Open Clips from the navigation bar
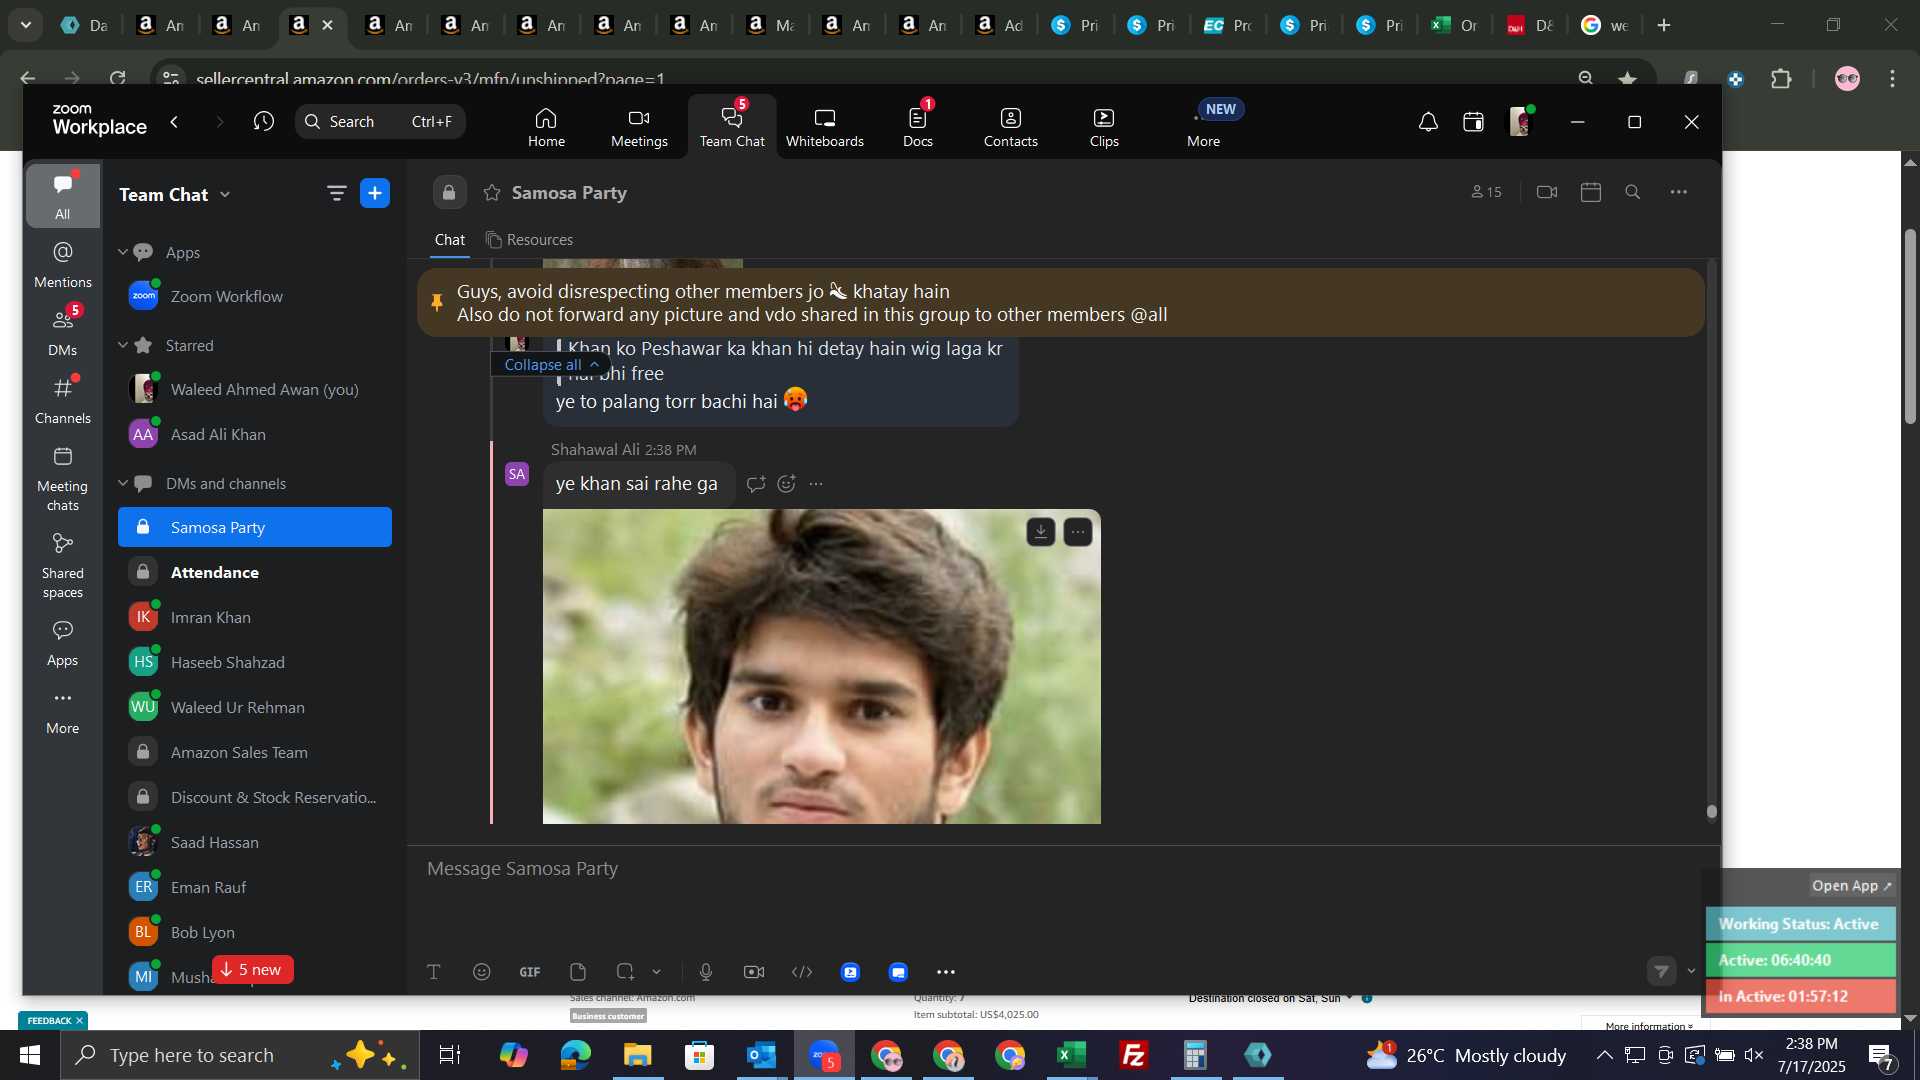Viewport: 1920px width, 1080px height. [x=1104, y=127]
